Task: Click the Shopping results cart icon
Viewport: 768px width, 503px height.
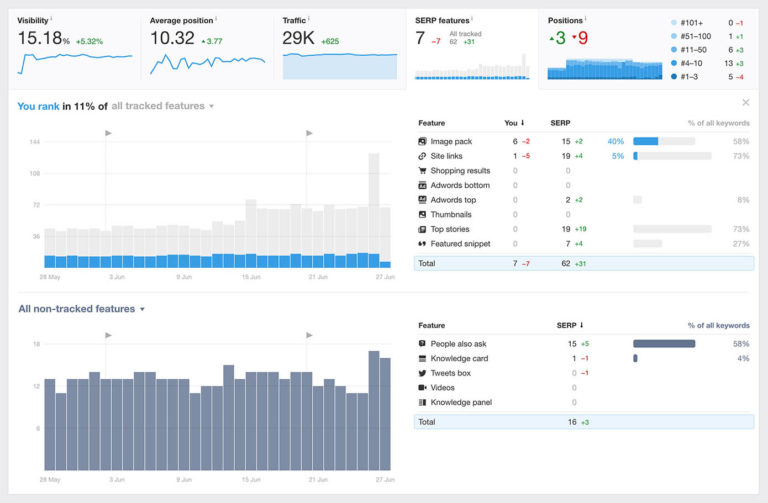Action: pos(423,171)
